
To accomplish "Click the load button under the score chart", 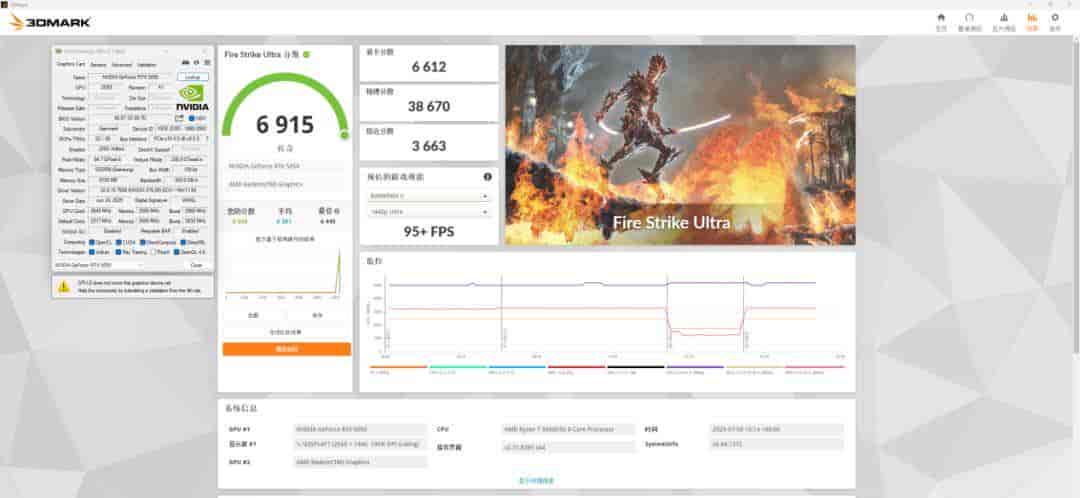I will click(253, 315).
